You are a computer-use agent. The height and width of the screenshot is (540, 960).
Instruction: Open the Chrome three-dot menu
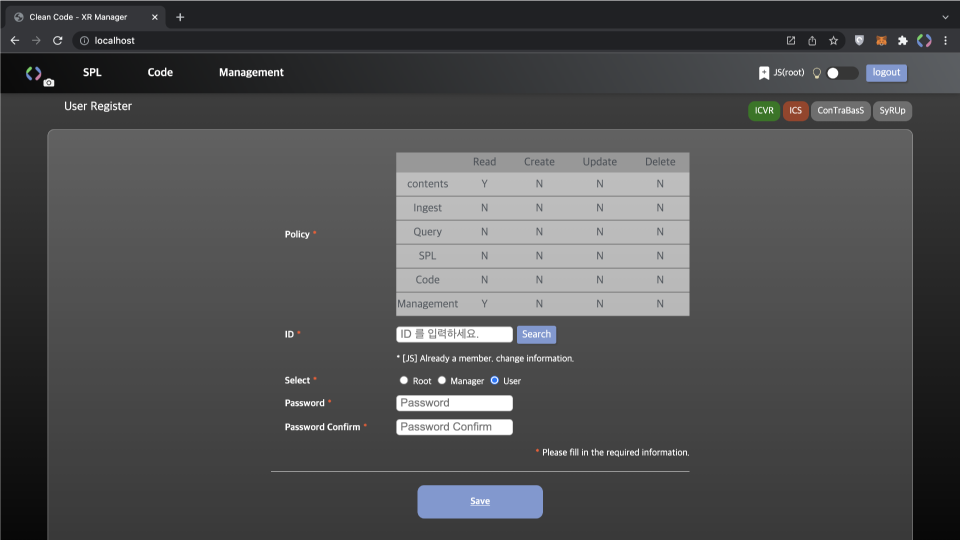[945, 41]
